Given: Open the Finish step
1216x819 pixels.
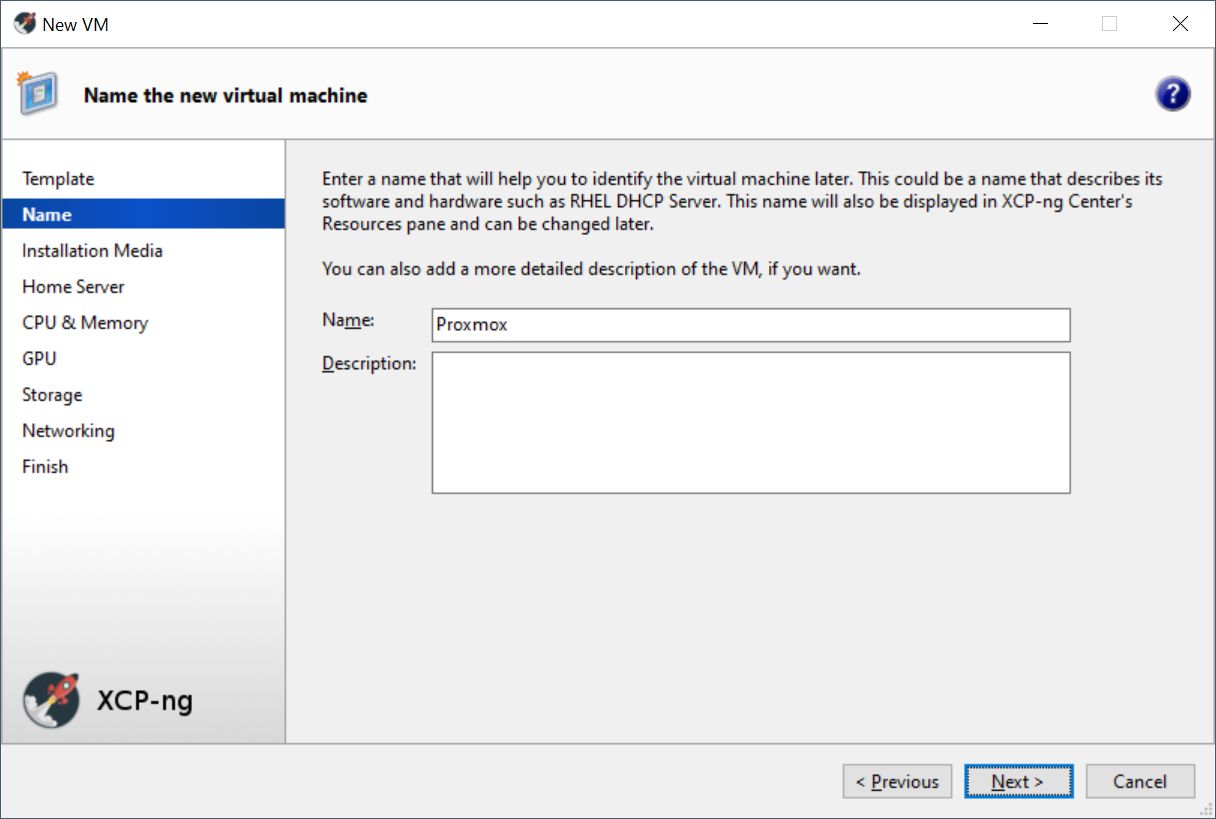Looking at the screenshot, I should point(45,467).
